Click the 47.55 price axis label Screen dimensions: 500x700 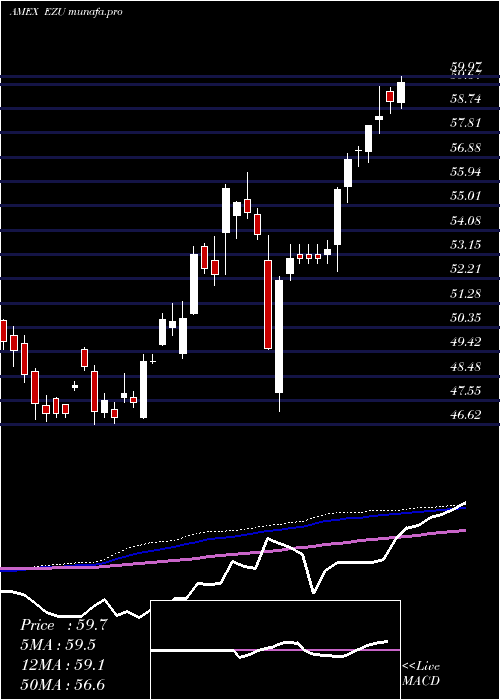[466, 391]
